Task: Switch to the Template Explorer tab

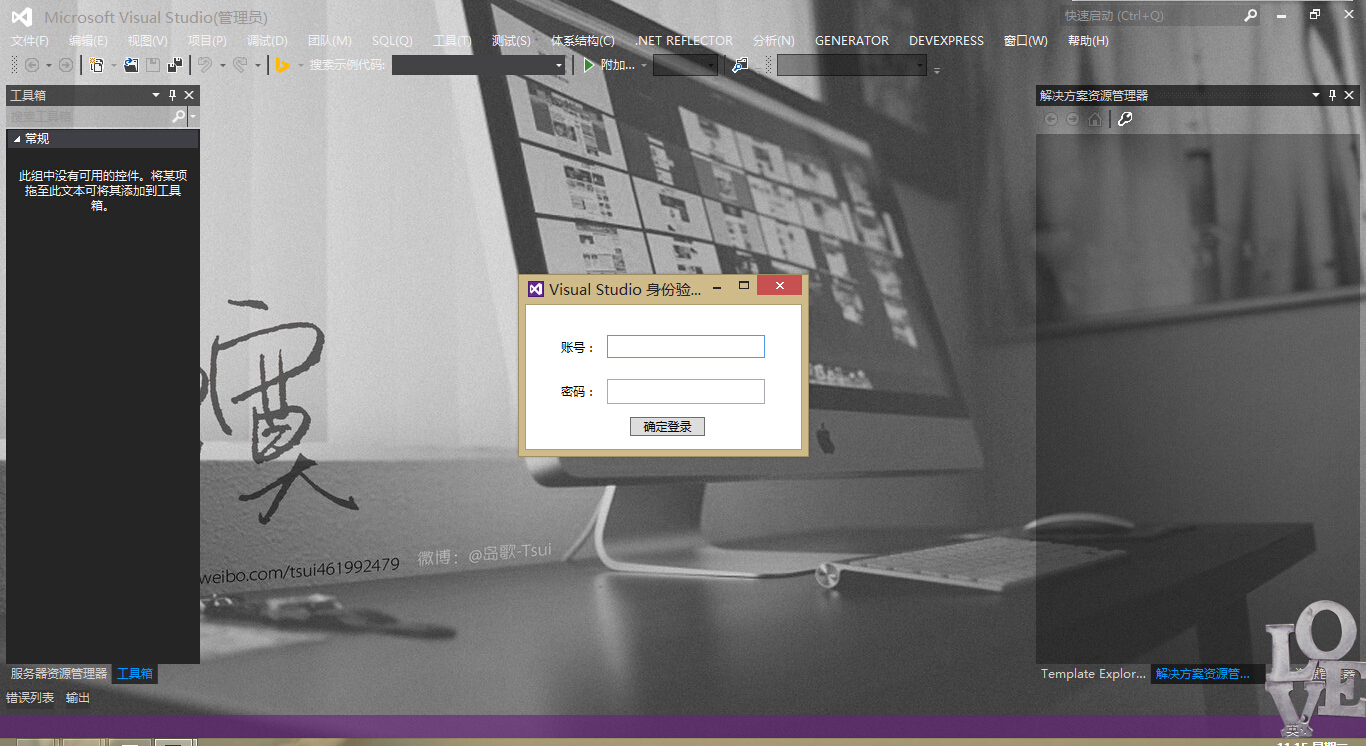Action: coord(1093,674)
